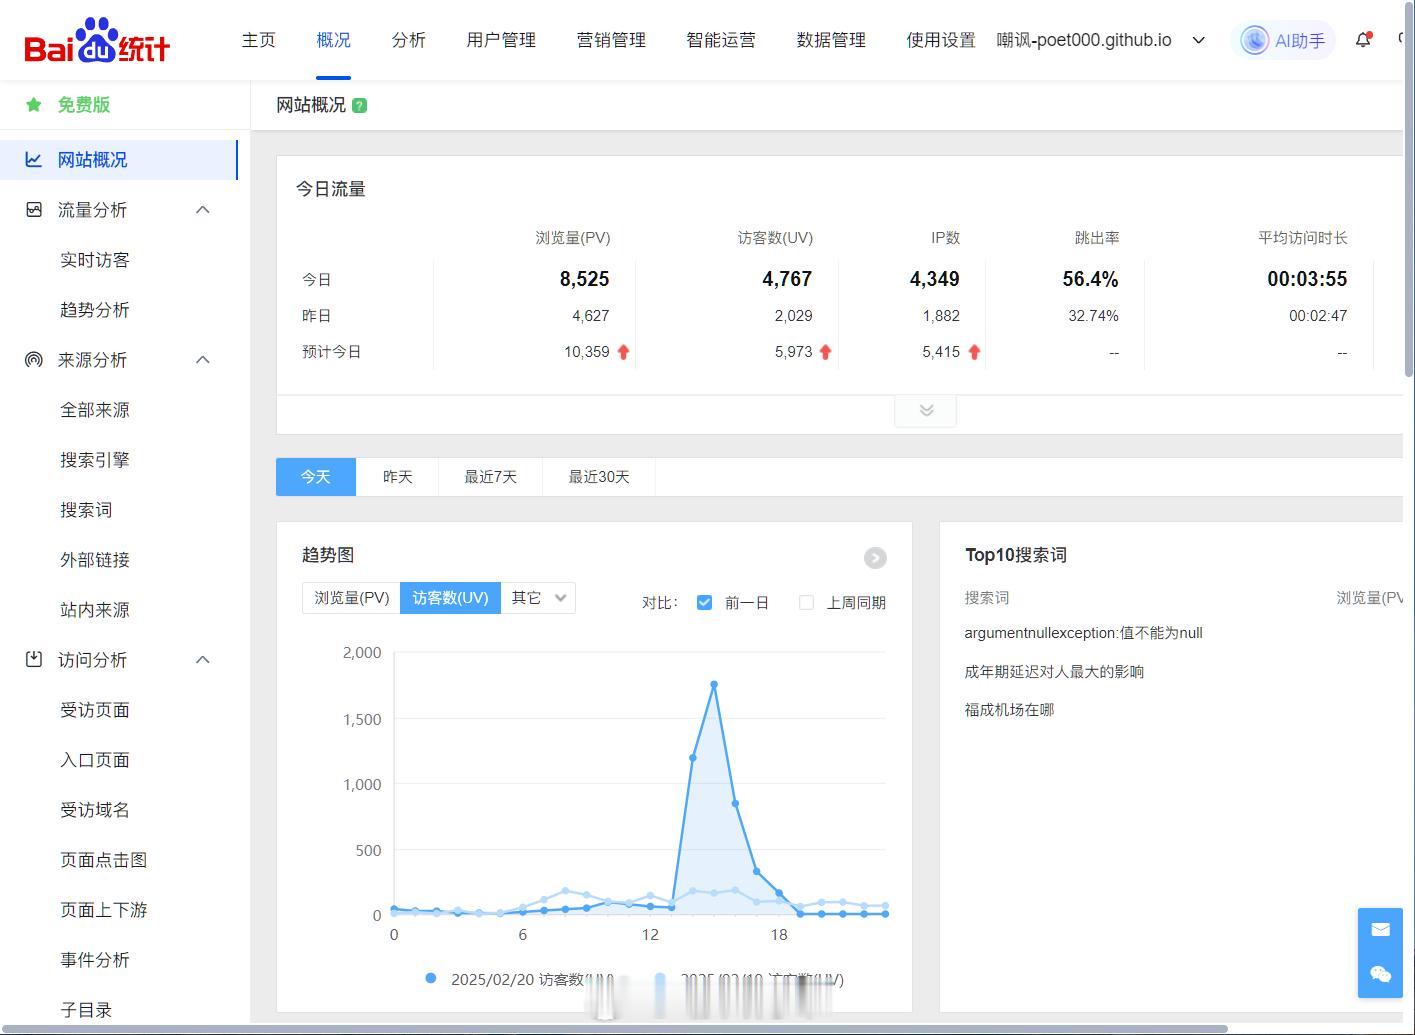
Task: Click the red up arrow next to 5,973
Action: click(x=825, y=352)
